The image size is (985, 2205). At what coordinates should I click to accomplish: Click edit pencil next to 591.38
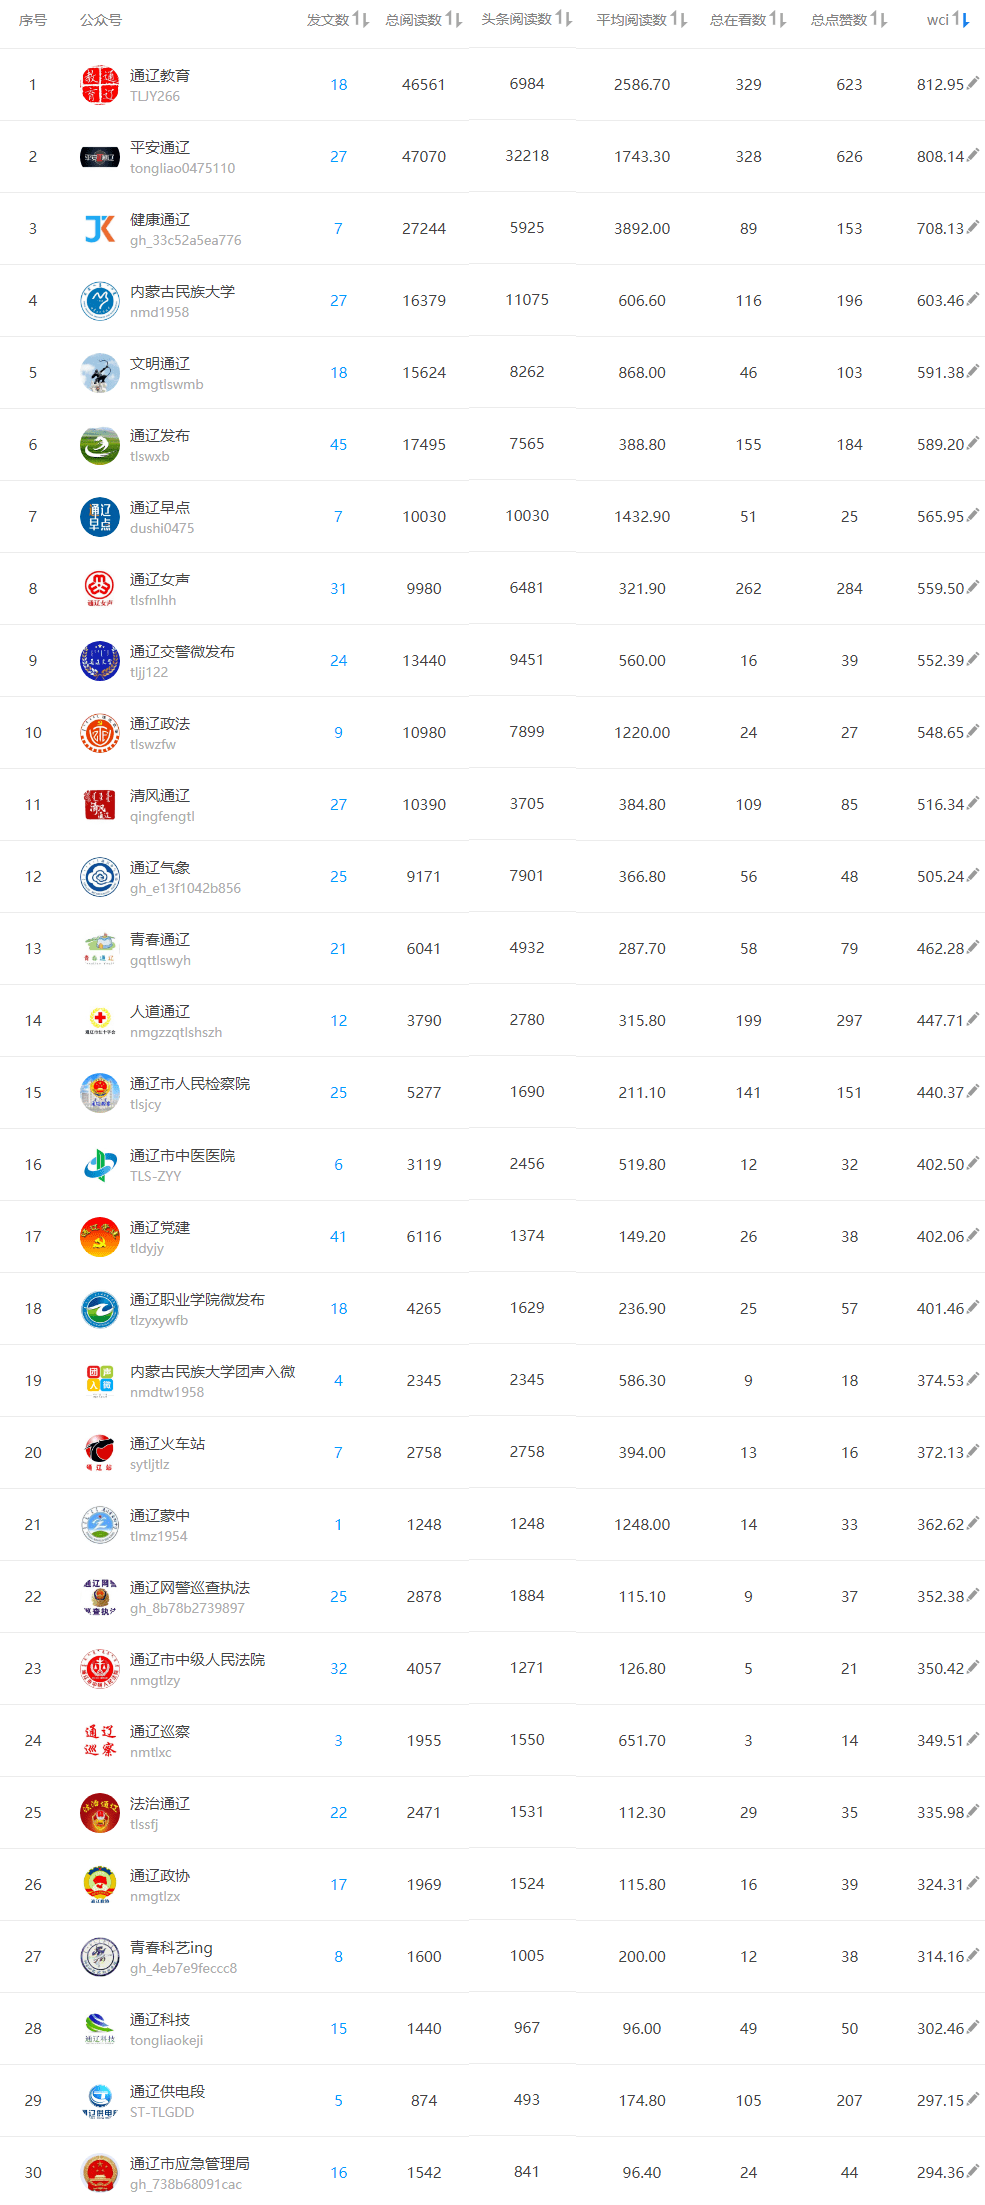point(973,371)
